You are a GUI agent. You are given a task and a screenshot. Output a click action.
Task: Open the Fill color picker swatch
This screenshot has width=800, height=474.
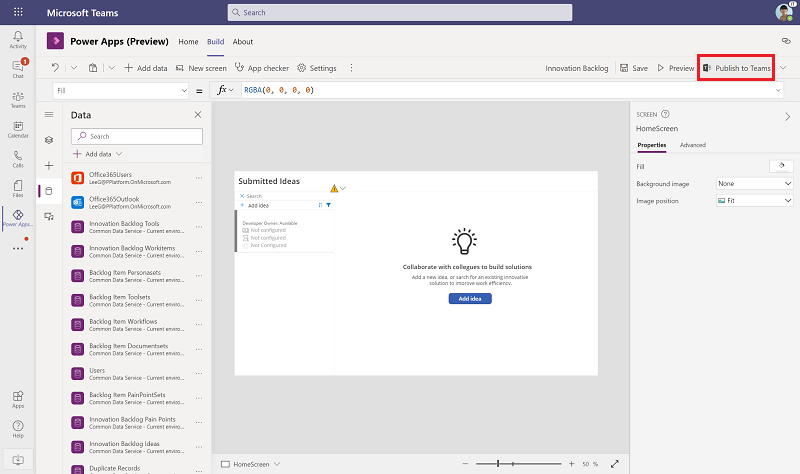point(781,166)
